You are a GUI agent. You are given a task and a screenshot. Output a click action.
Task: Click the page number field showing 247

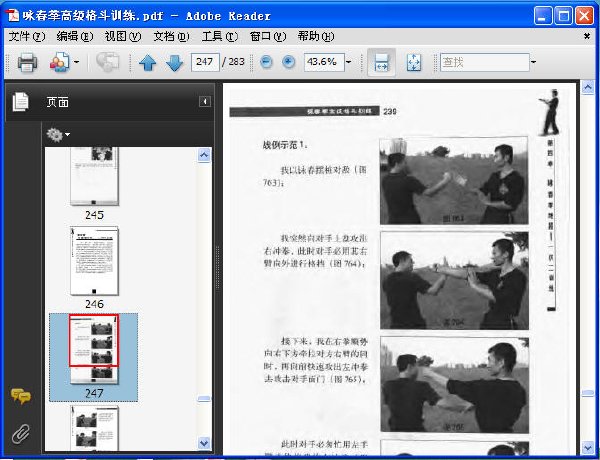205,62
